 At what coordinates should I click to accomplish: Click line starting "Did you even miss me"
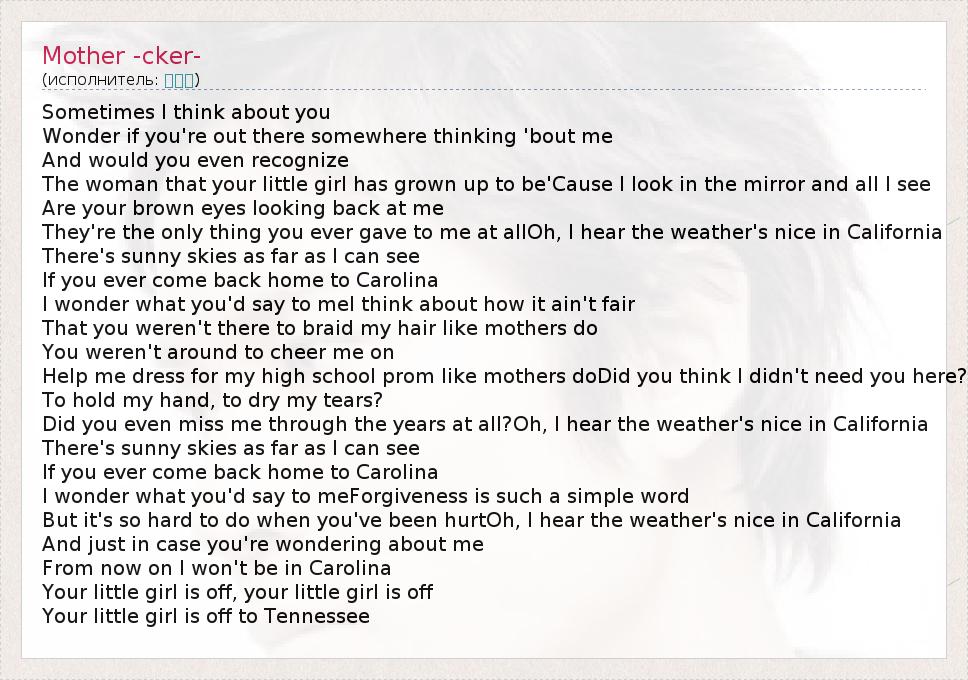pos(485,424)
